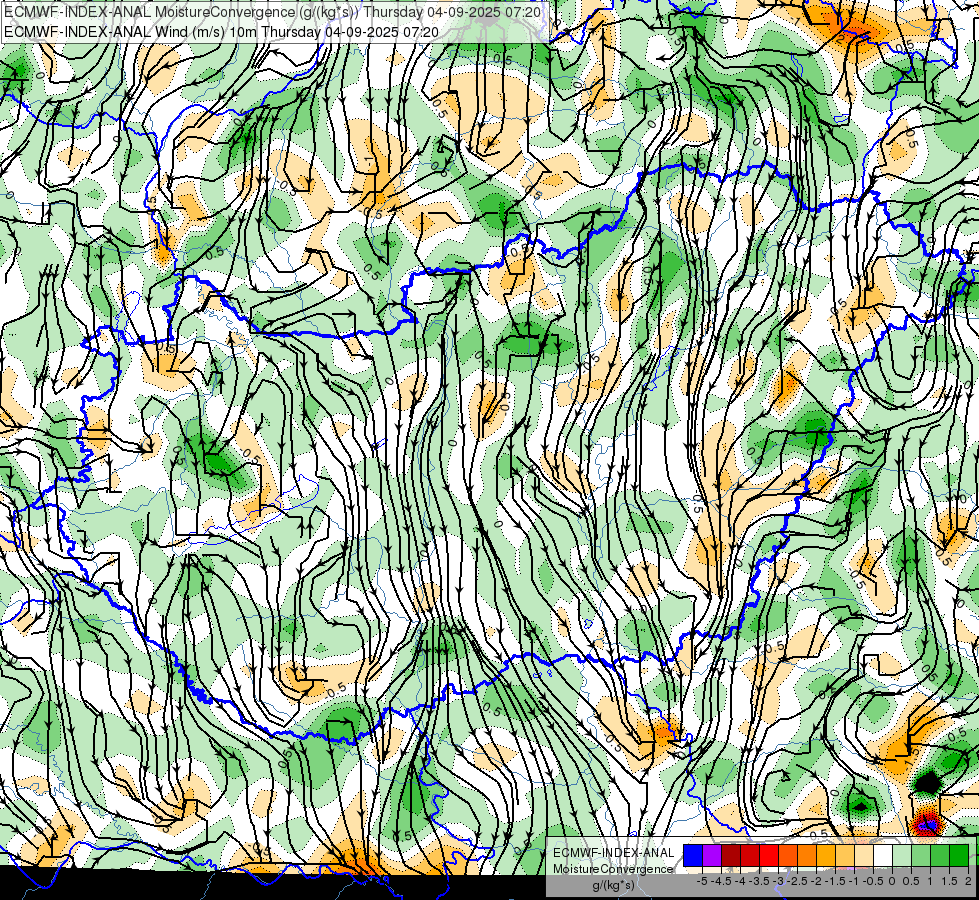Click the pale peach swatch between -1 and -0.5
Screen dimensions: 979x900
pos(864,856)
